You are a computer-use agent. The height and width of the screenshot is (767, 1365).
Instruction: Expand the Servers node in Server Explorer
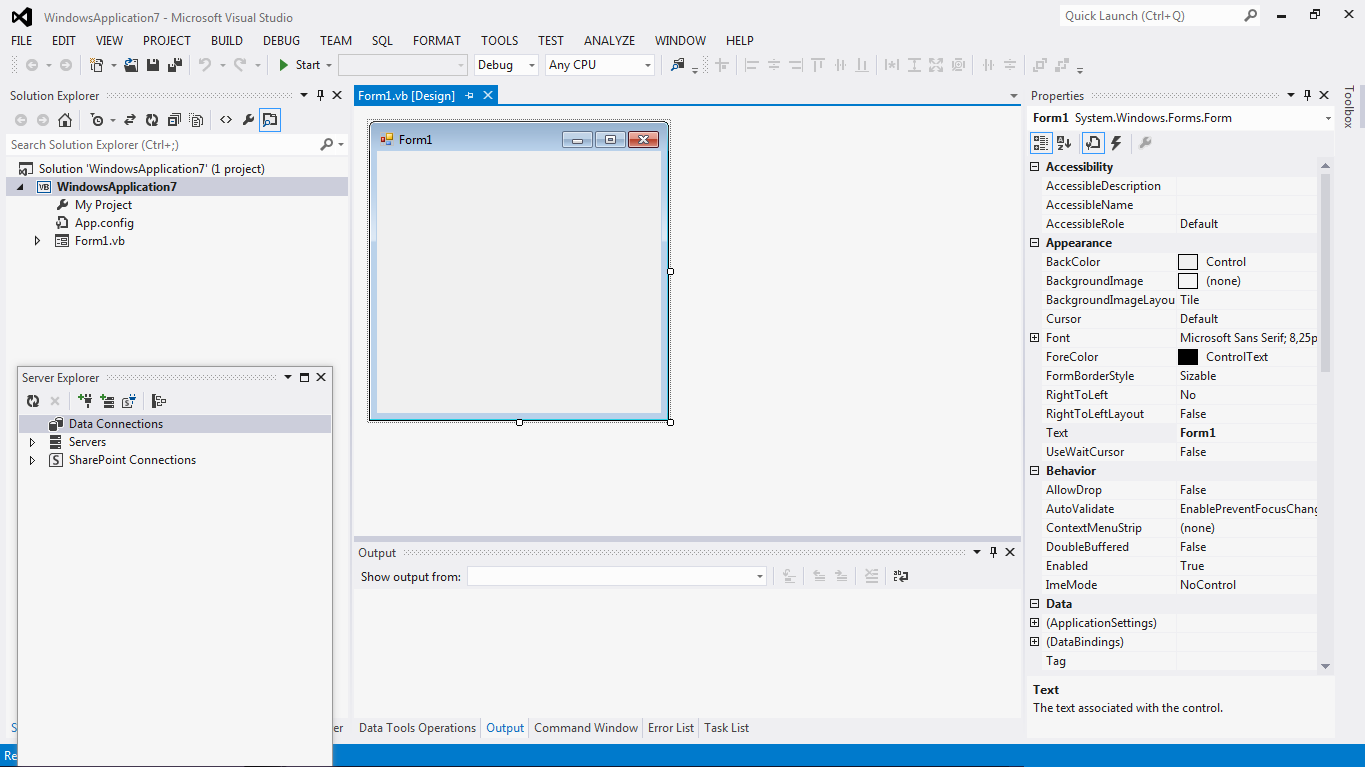31,441
